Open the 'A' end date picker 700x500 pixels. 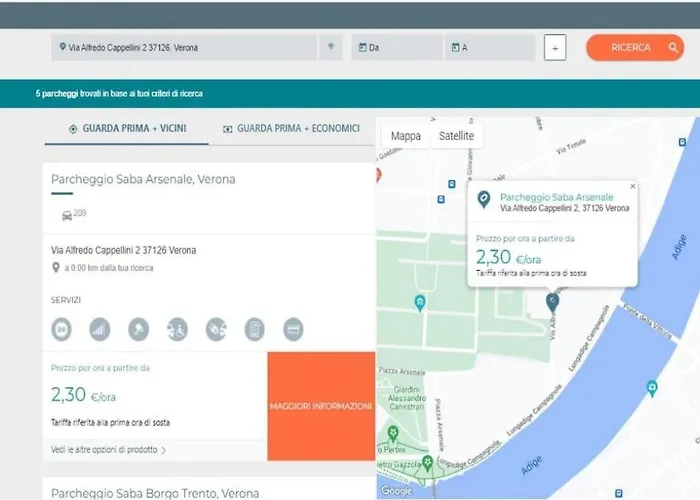pyautogui.click(x=490, y=47)
